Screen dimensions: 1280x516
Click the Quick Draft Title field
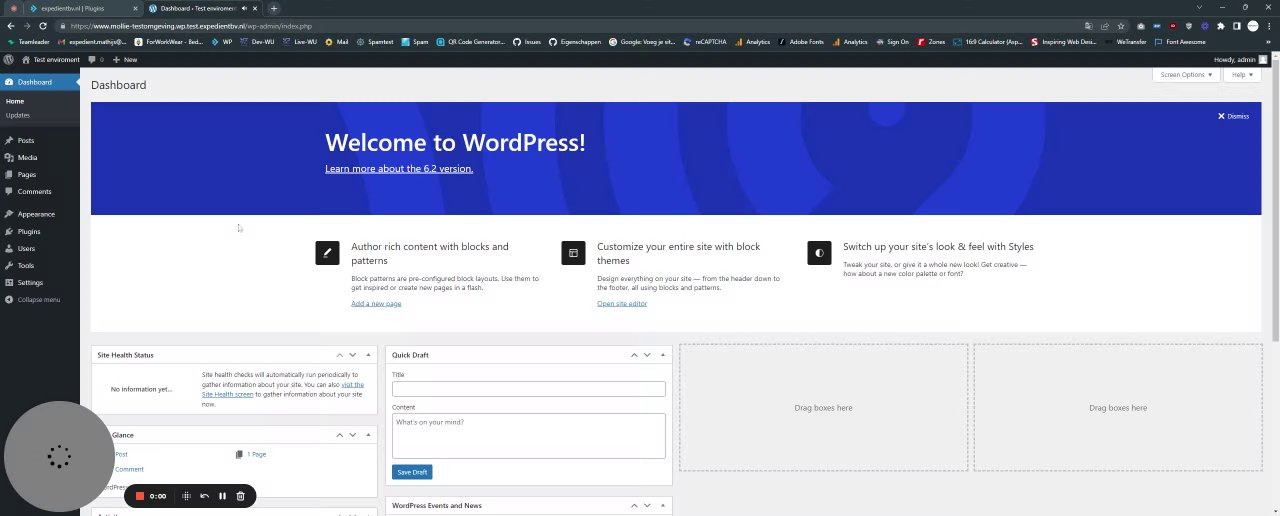click(x=528, y=388)
